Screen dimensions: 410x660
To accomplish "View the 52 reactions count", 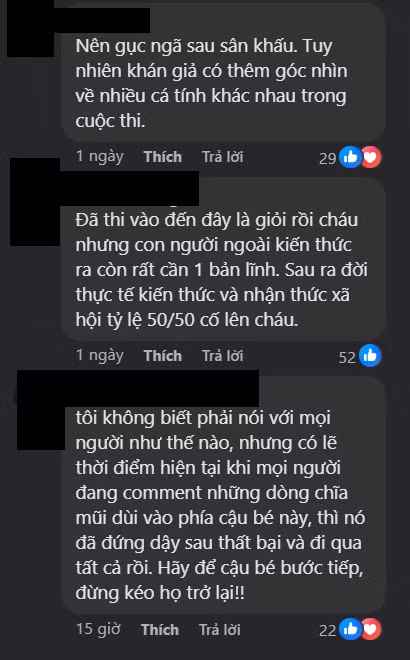I will 347,357.
